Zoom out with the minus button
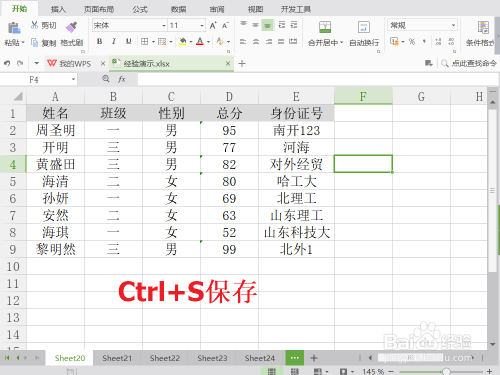This screenshot has width=500, height=375. [x=391, y=371]
